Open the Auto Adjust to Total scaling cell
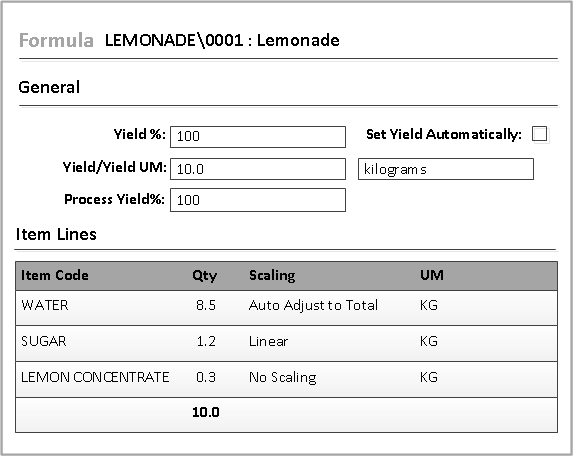The width and height of the screenshot is (573, 456). point(313,305)
